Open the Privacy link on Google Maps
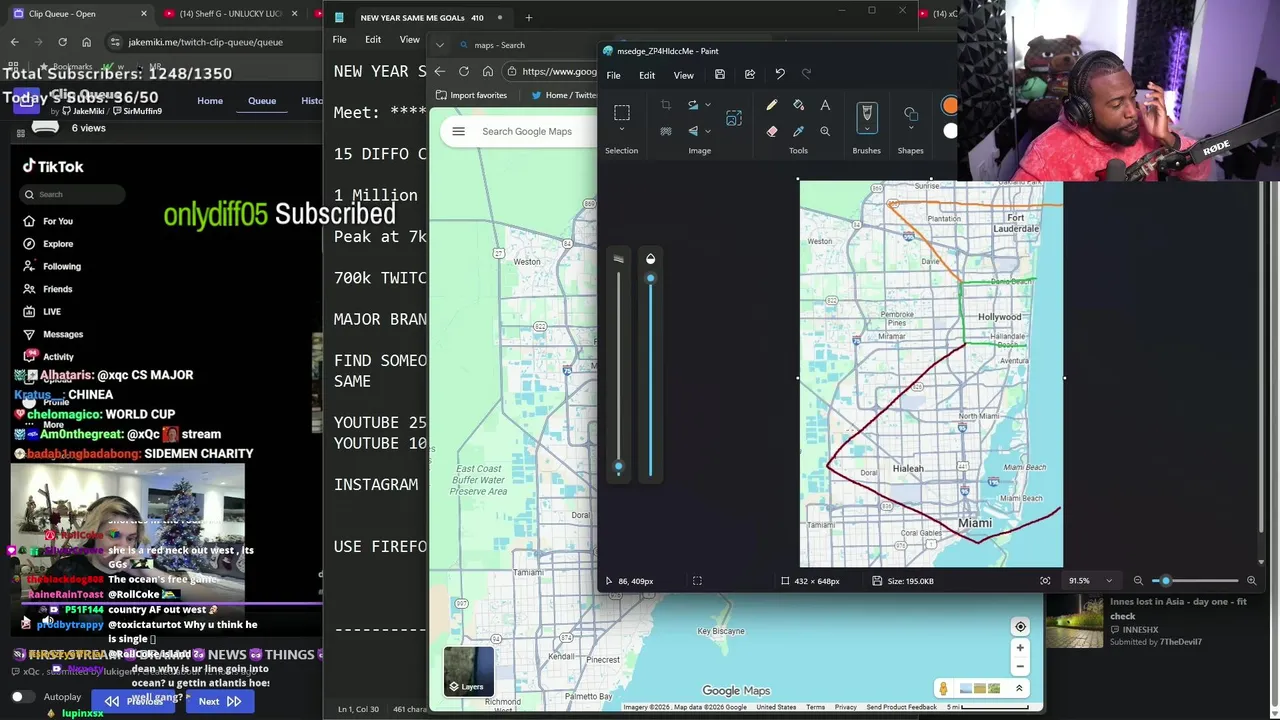Viewport: 1280px width, 720px height. (846, 707)
